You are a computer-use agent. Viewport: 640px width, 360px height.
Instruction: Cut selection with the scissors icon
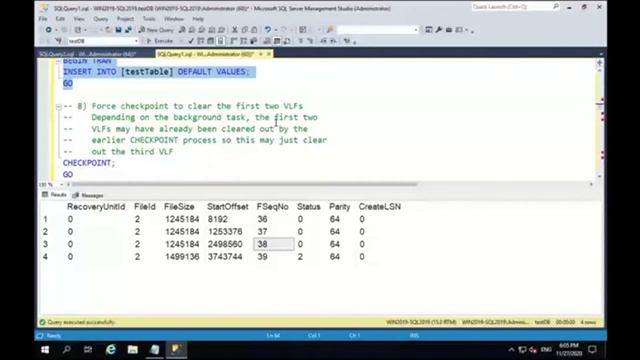click(235, 30)
